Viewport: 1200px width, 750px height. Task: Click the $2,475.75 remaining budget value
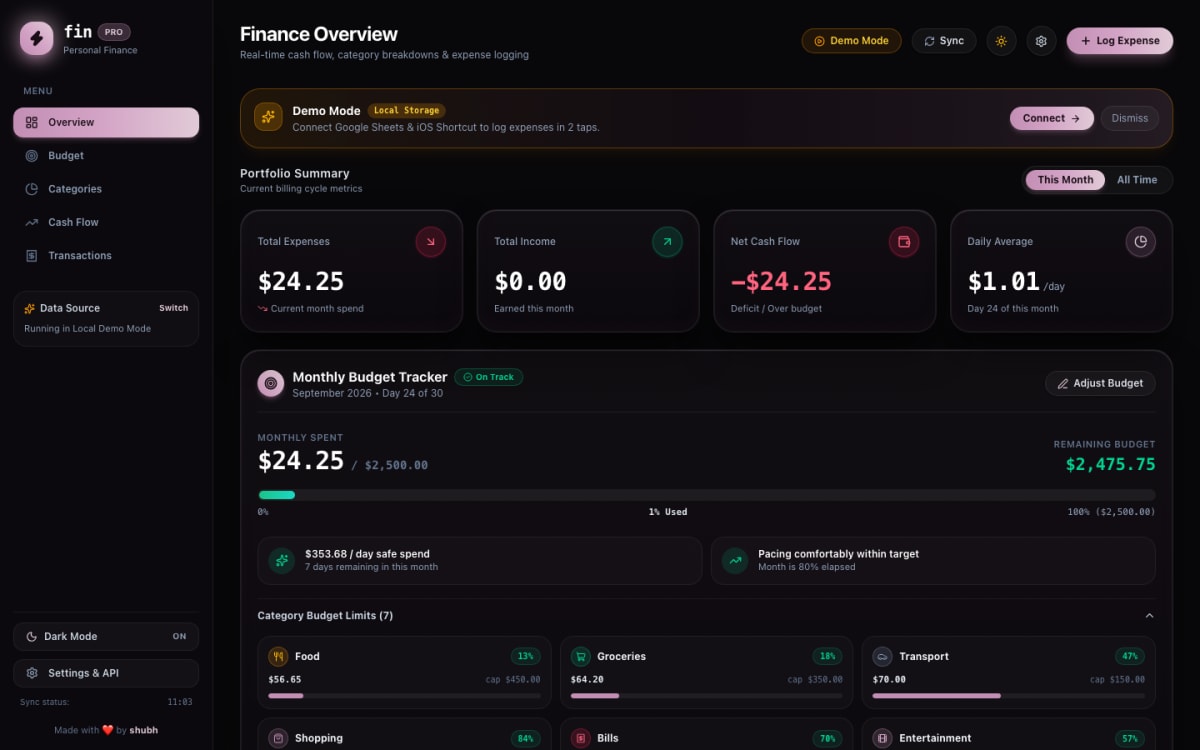[1110, 464]
